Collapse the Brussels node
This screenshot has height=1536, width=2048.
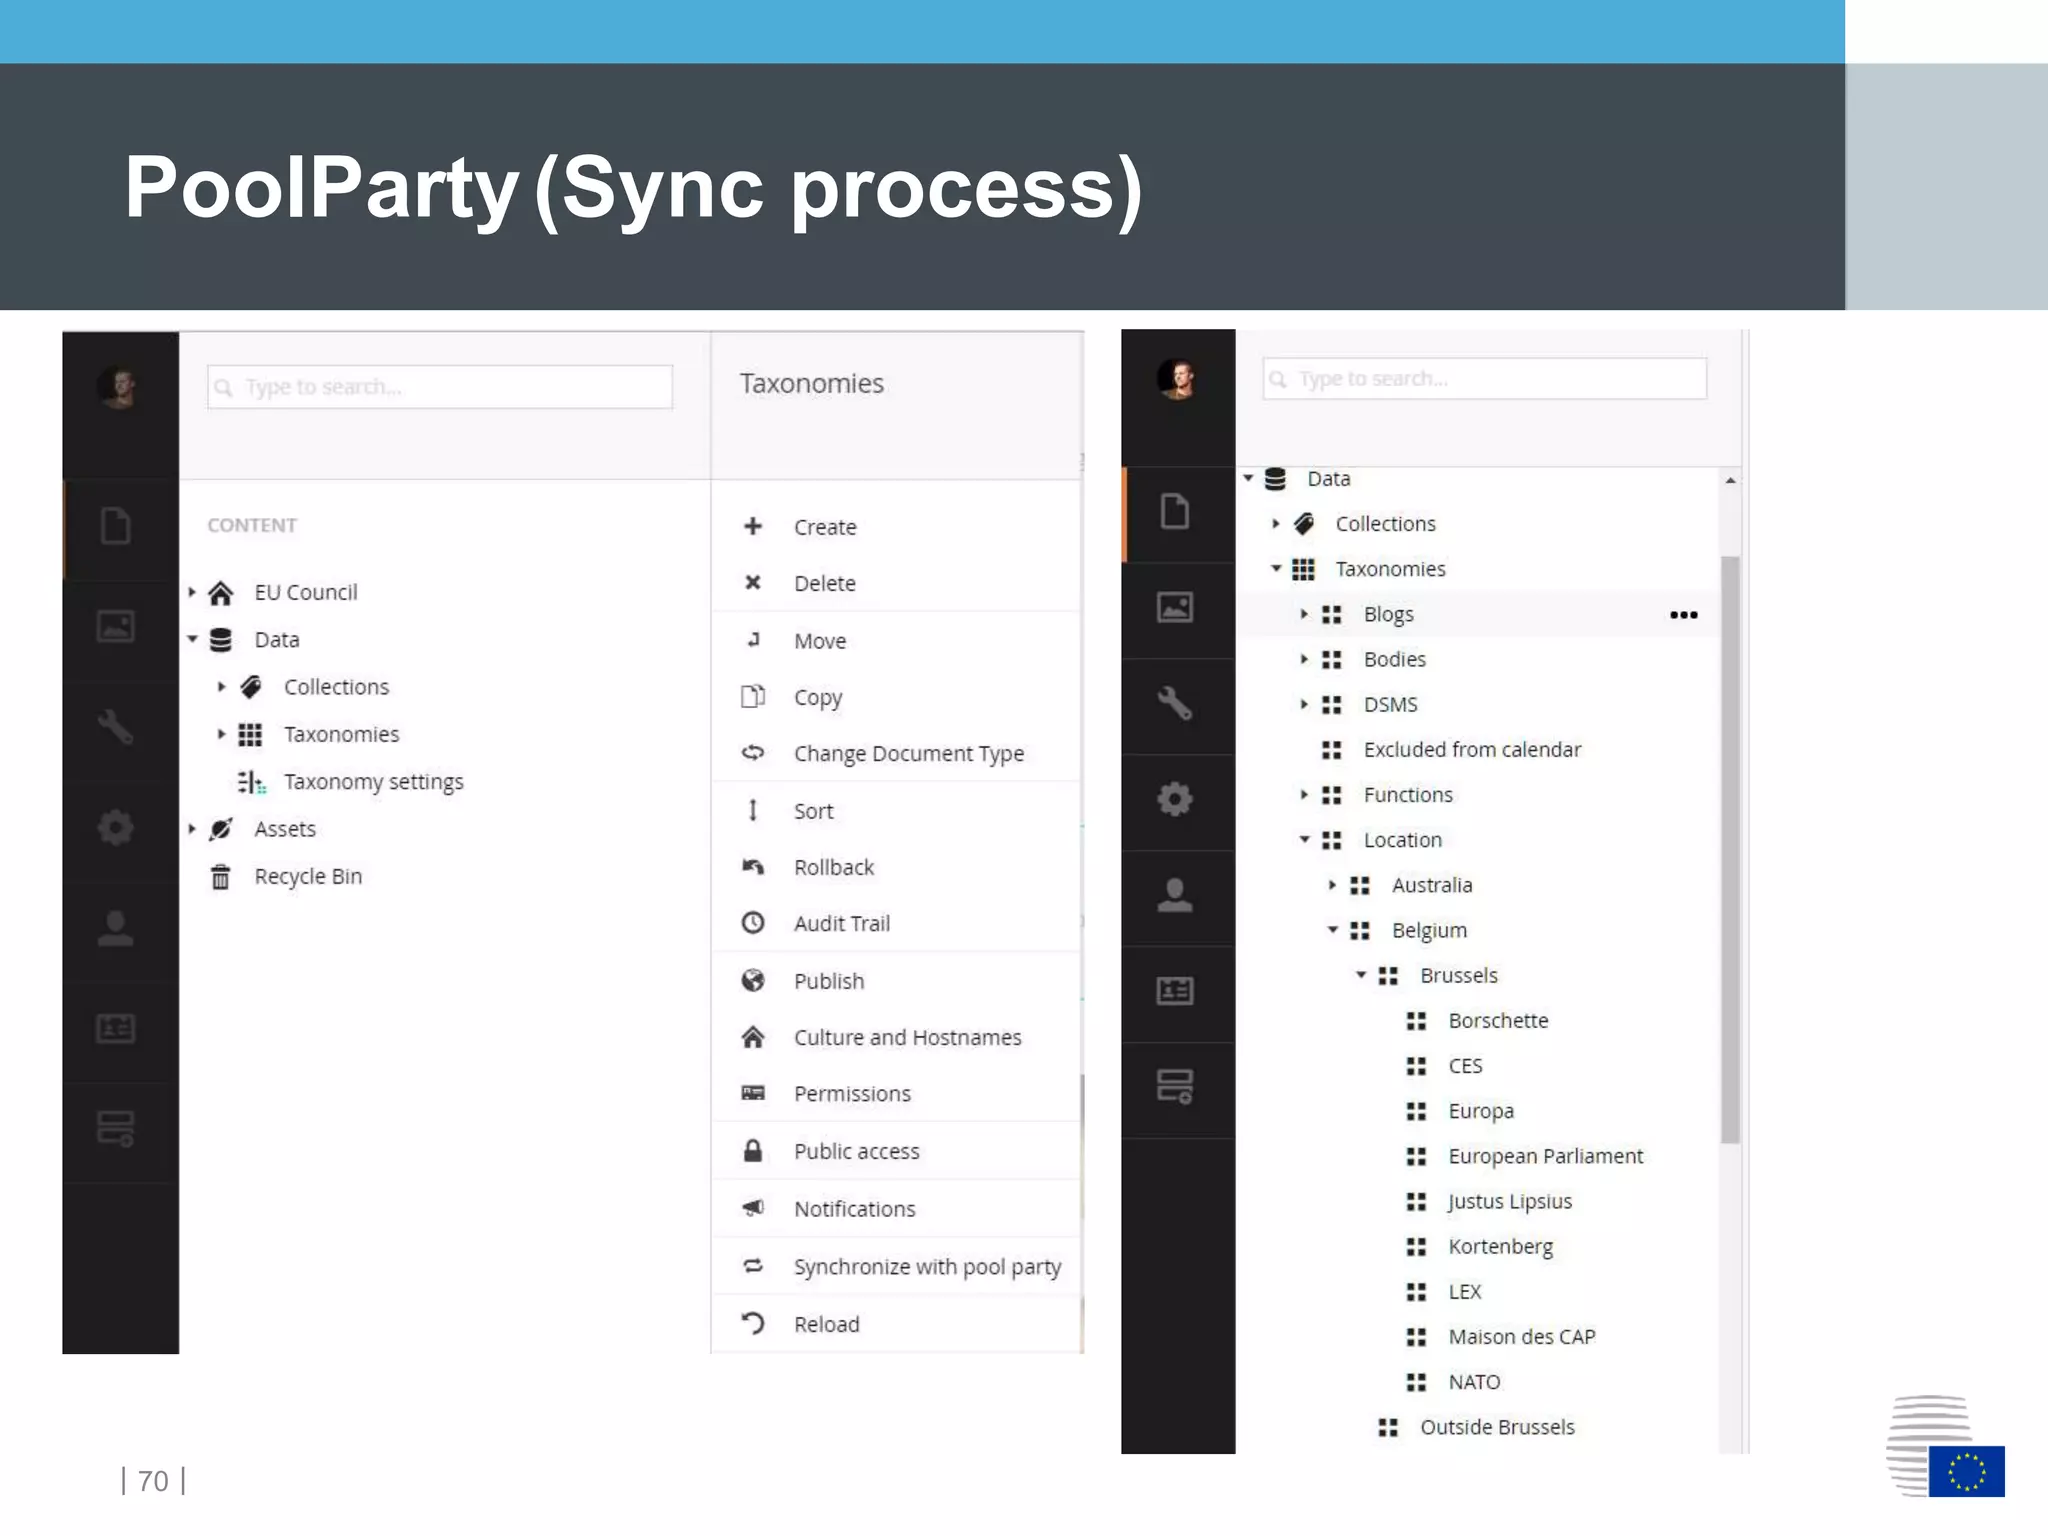tap(1360, 975)
